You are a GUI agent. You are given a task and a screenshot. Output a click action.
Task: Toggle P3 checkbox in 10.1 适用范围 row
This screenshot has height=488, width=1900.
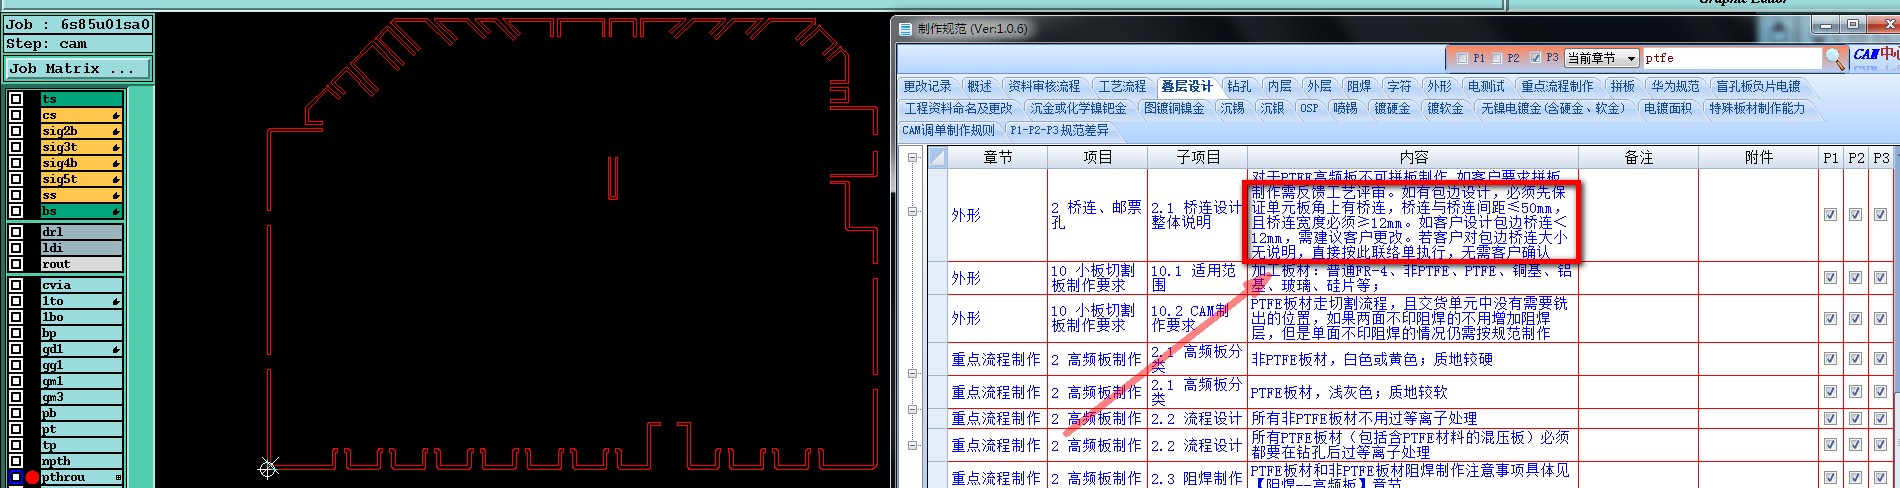tap(1880, 278)
